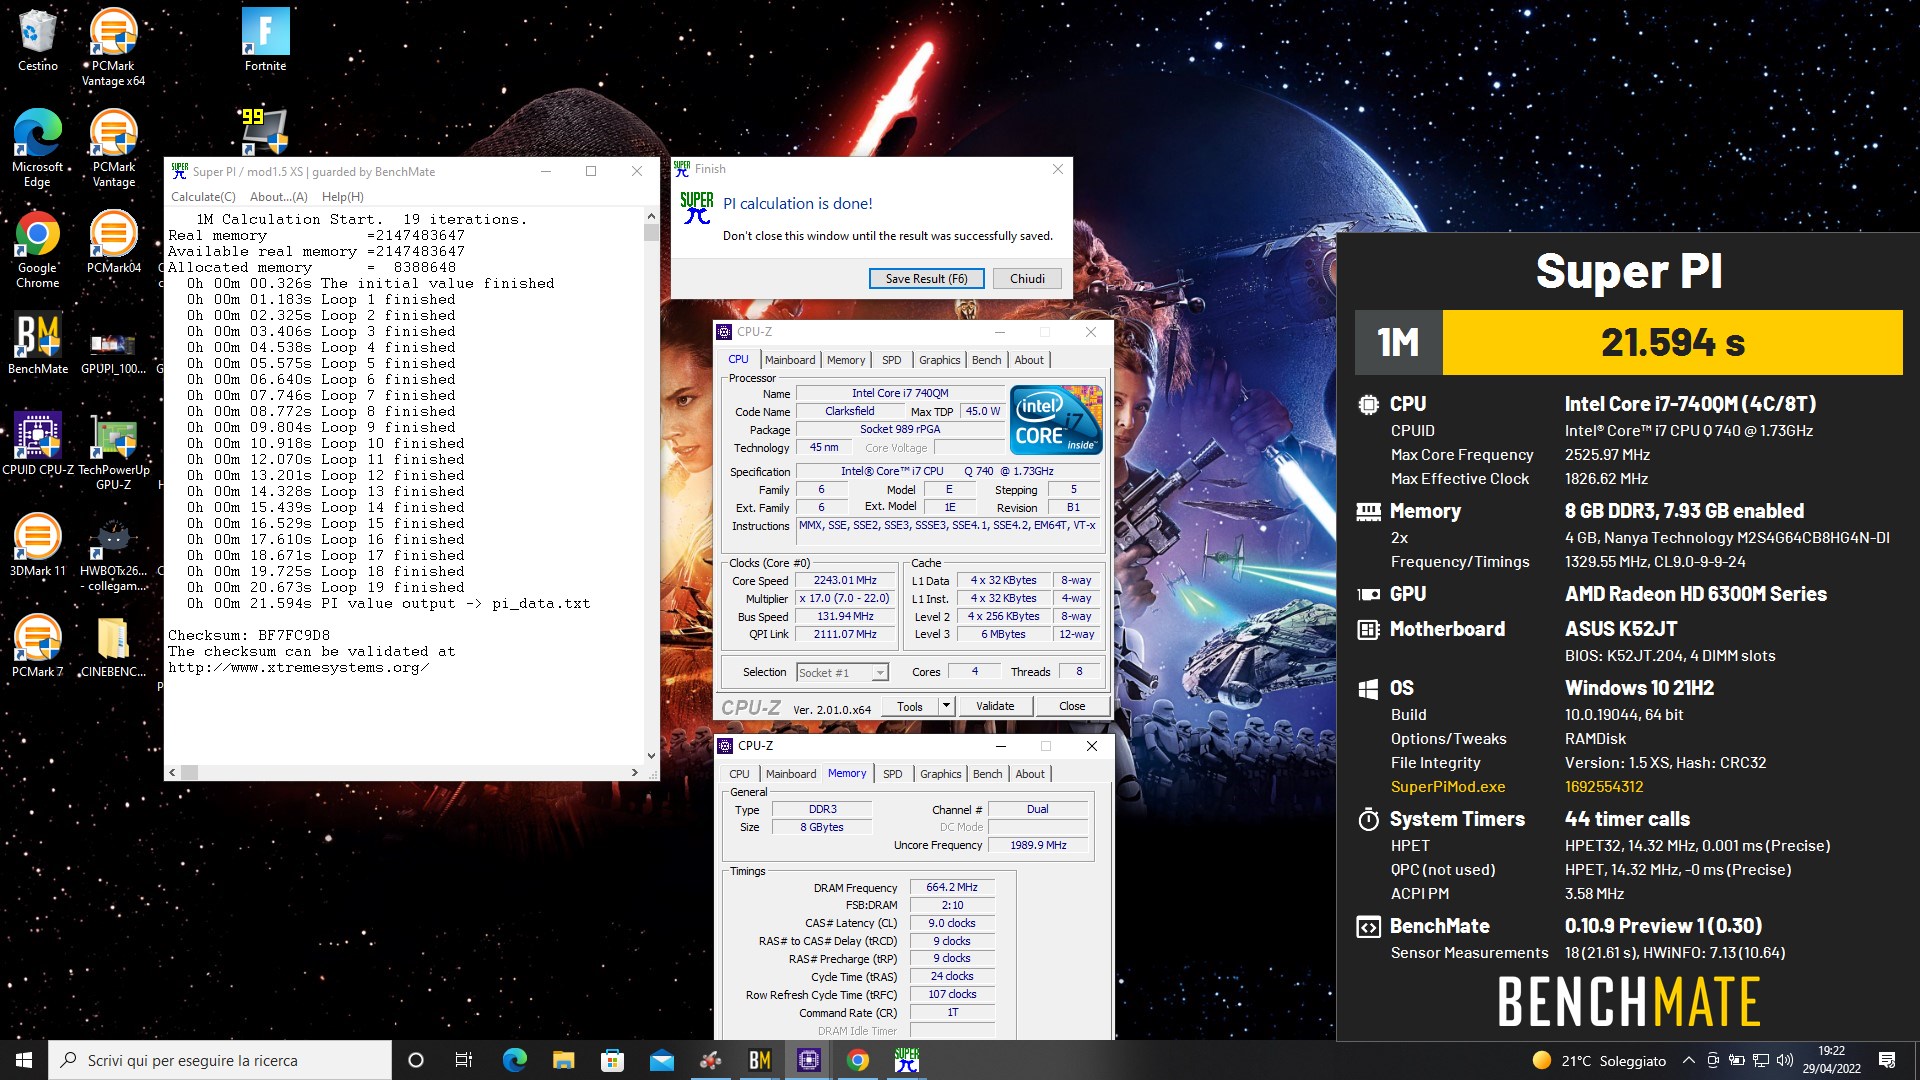
Task: Open Graphics tab in upper CPU-Z
Action: [x=939, y=360]
